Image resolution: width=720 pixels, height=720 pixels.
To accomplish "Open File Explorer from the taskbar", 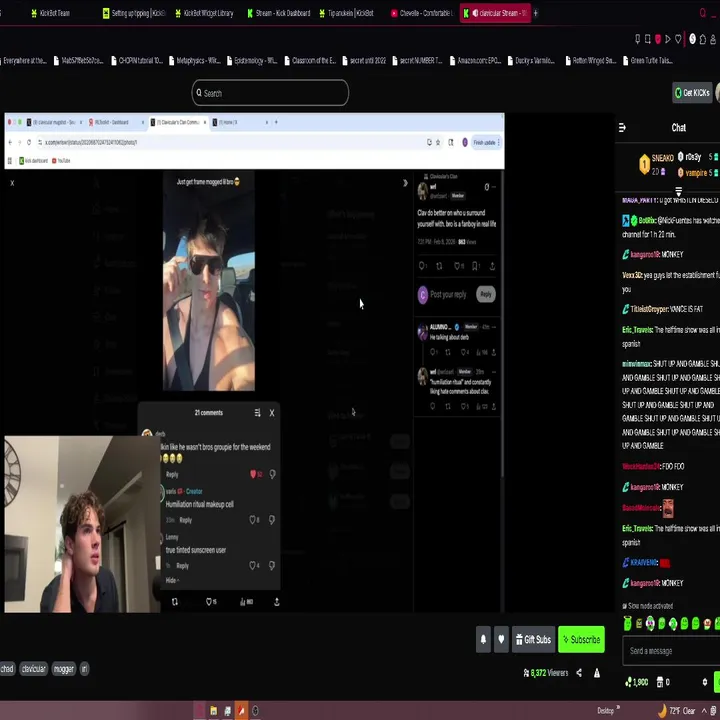I will [x=214, y=711].
